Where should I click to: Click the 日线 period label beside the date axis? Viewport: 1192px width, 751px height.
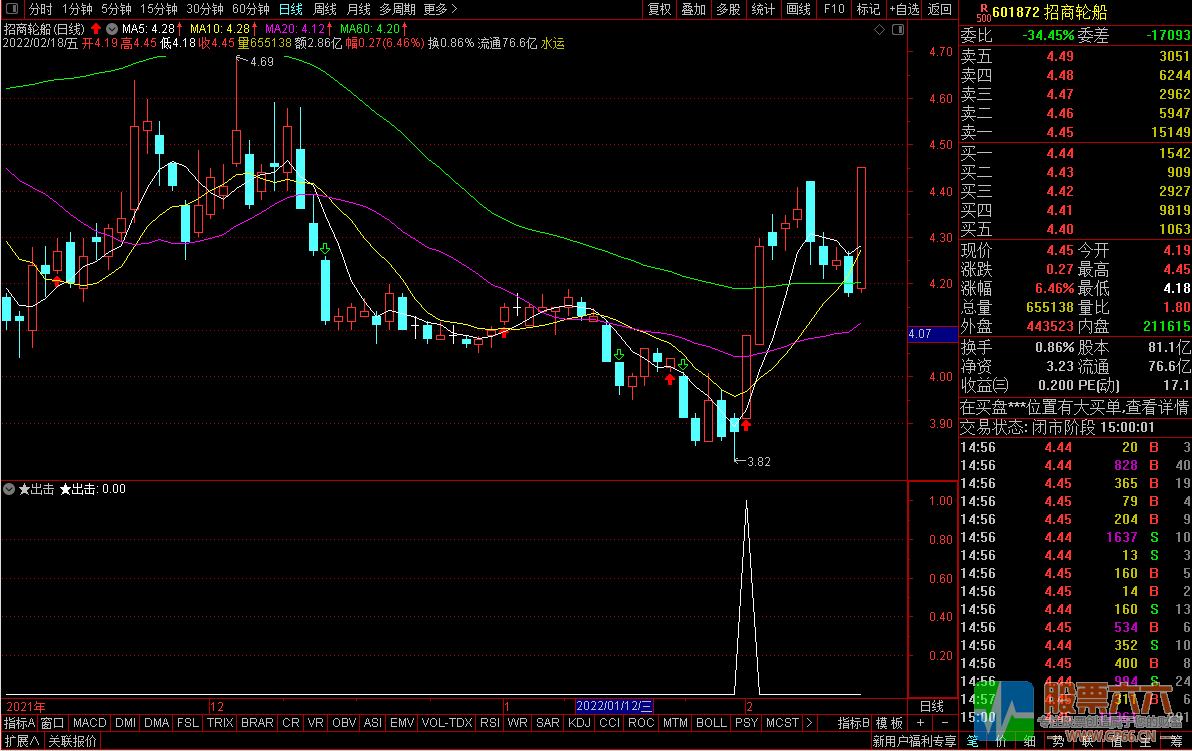(933, 706)
